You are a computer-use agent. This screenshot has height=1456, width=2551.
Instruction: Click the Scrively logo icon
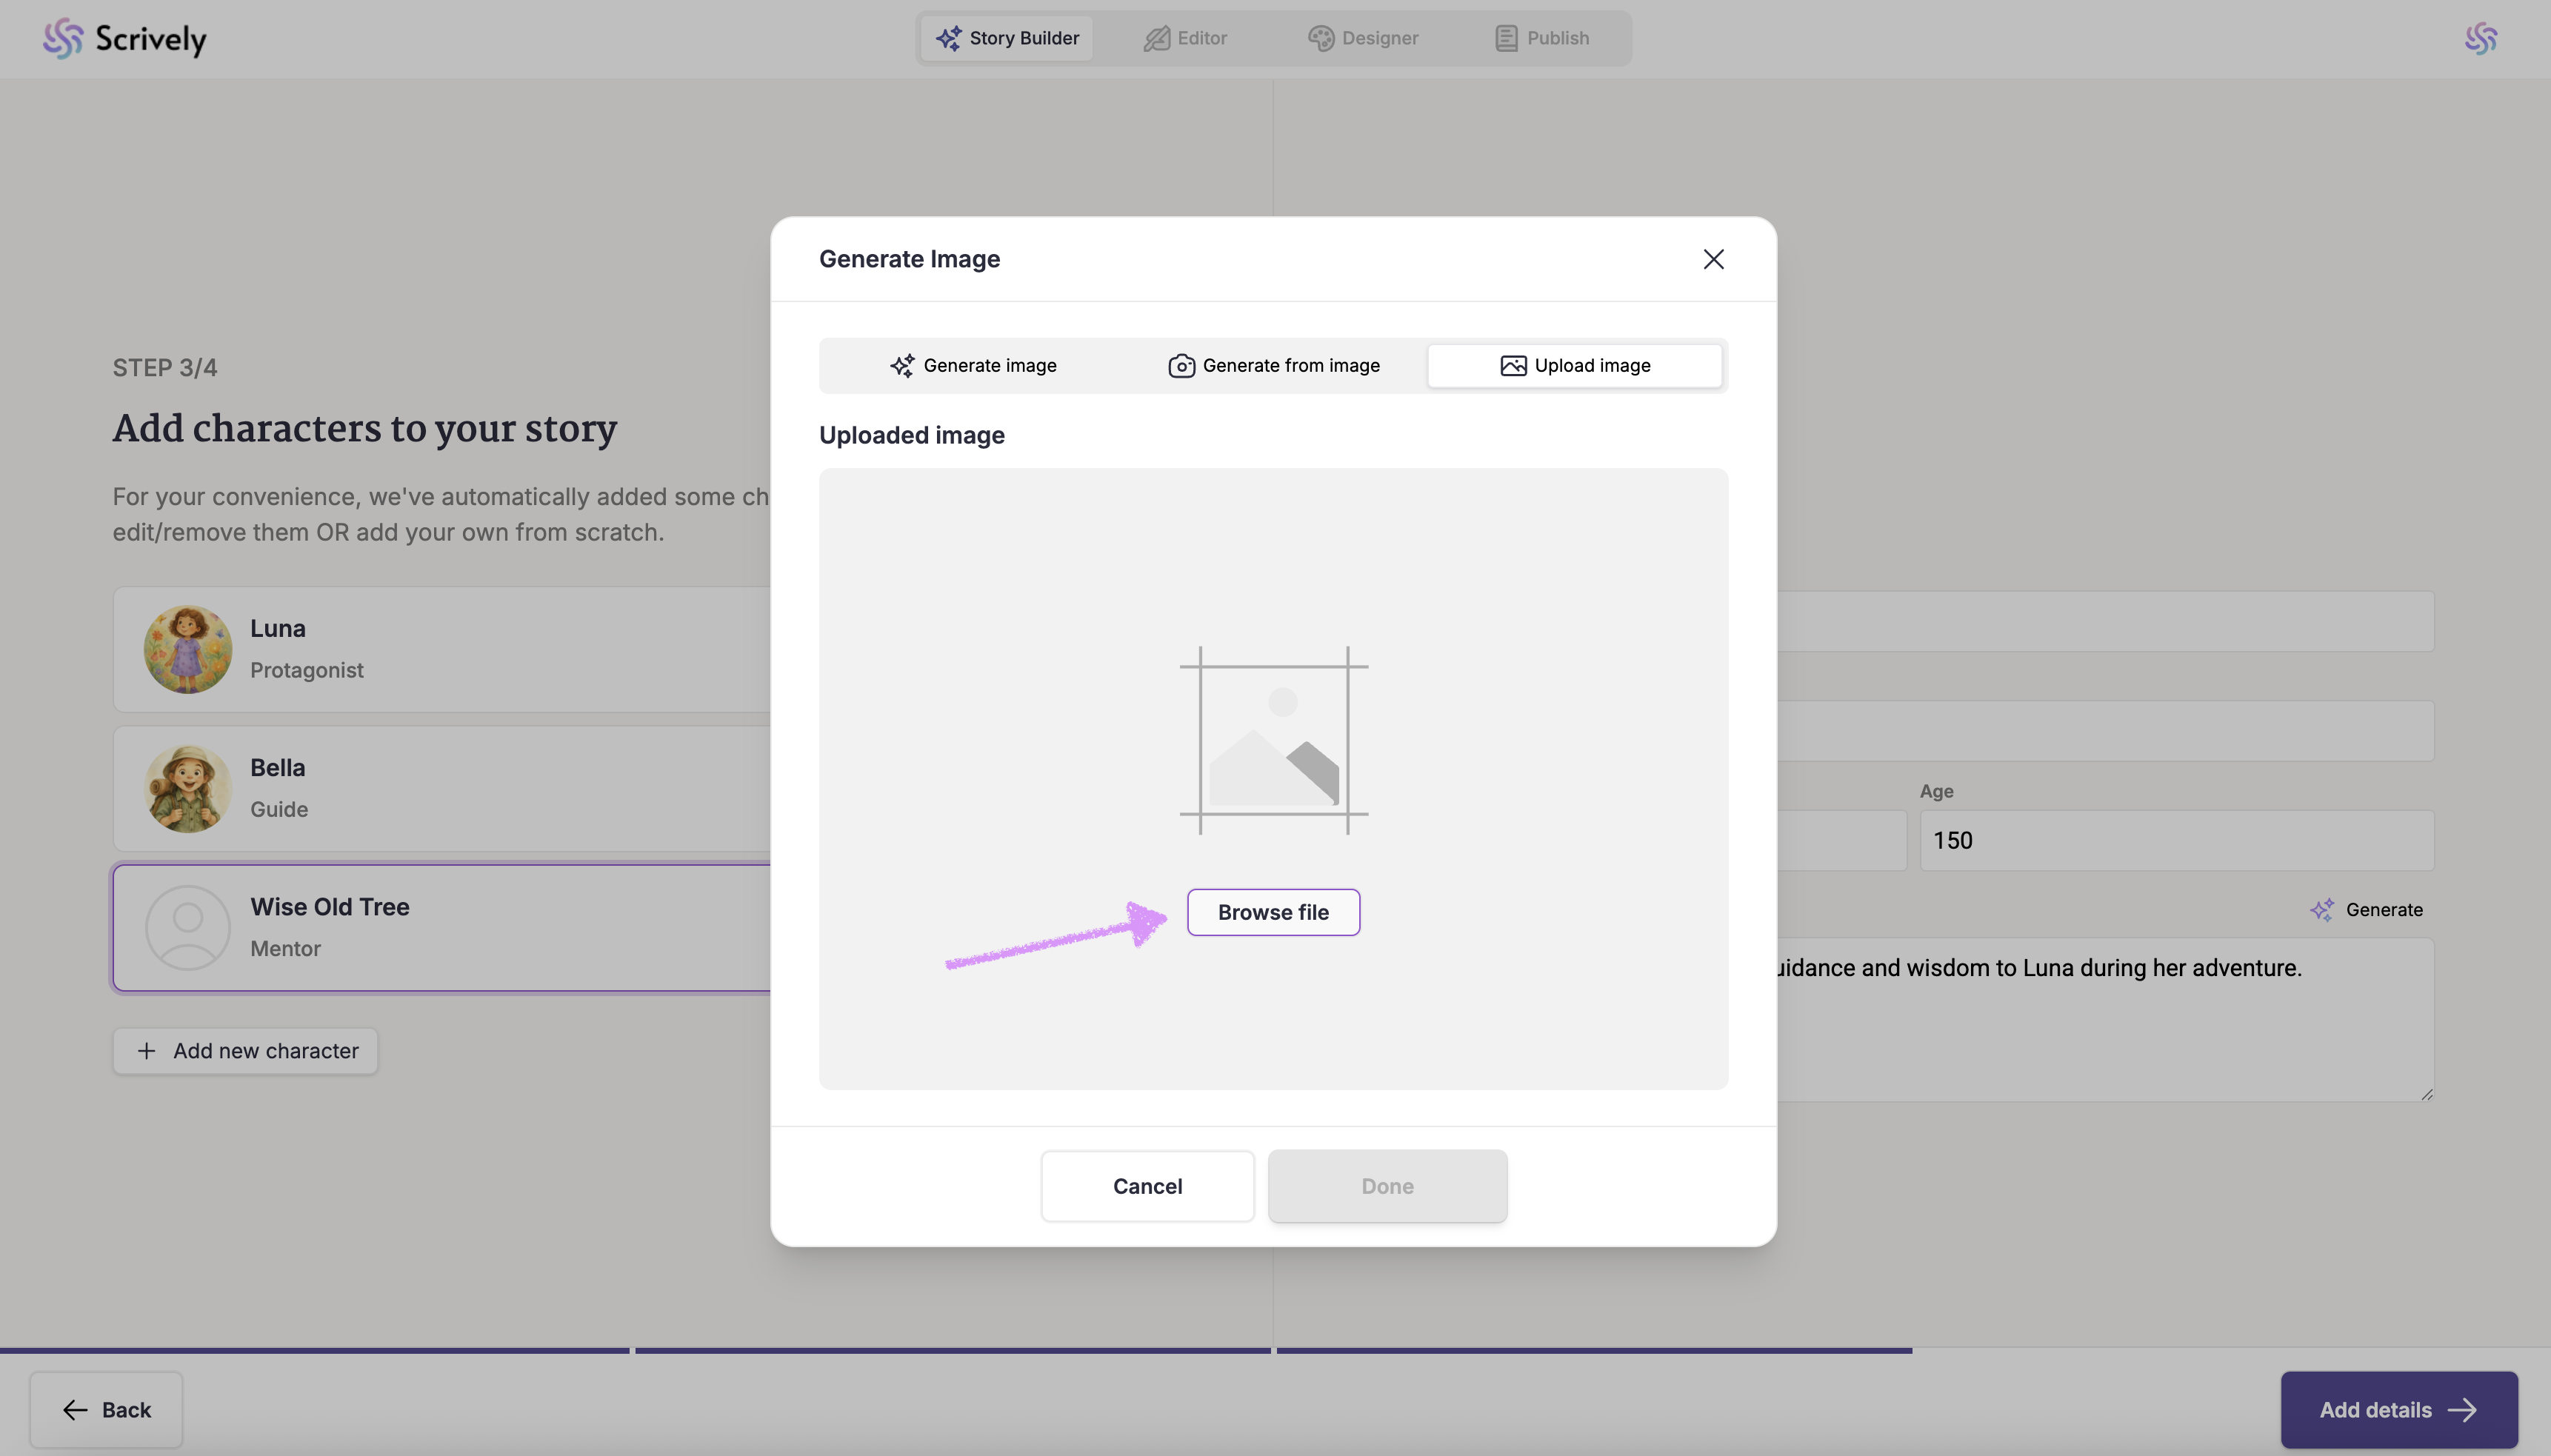63,39
